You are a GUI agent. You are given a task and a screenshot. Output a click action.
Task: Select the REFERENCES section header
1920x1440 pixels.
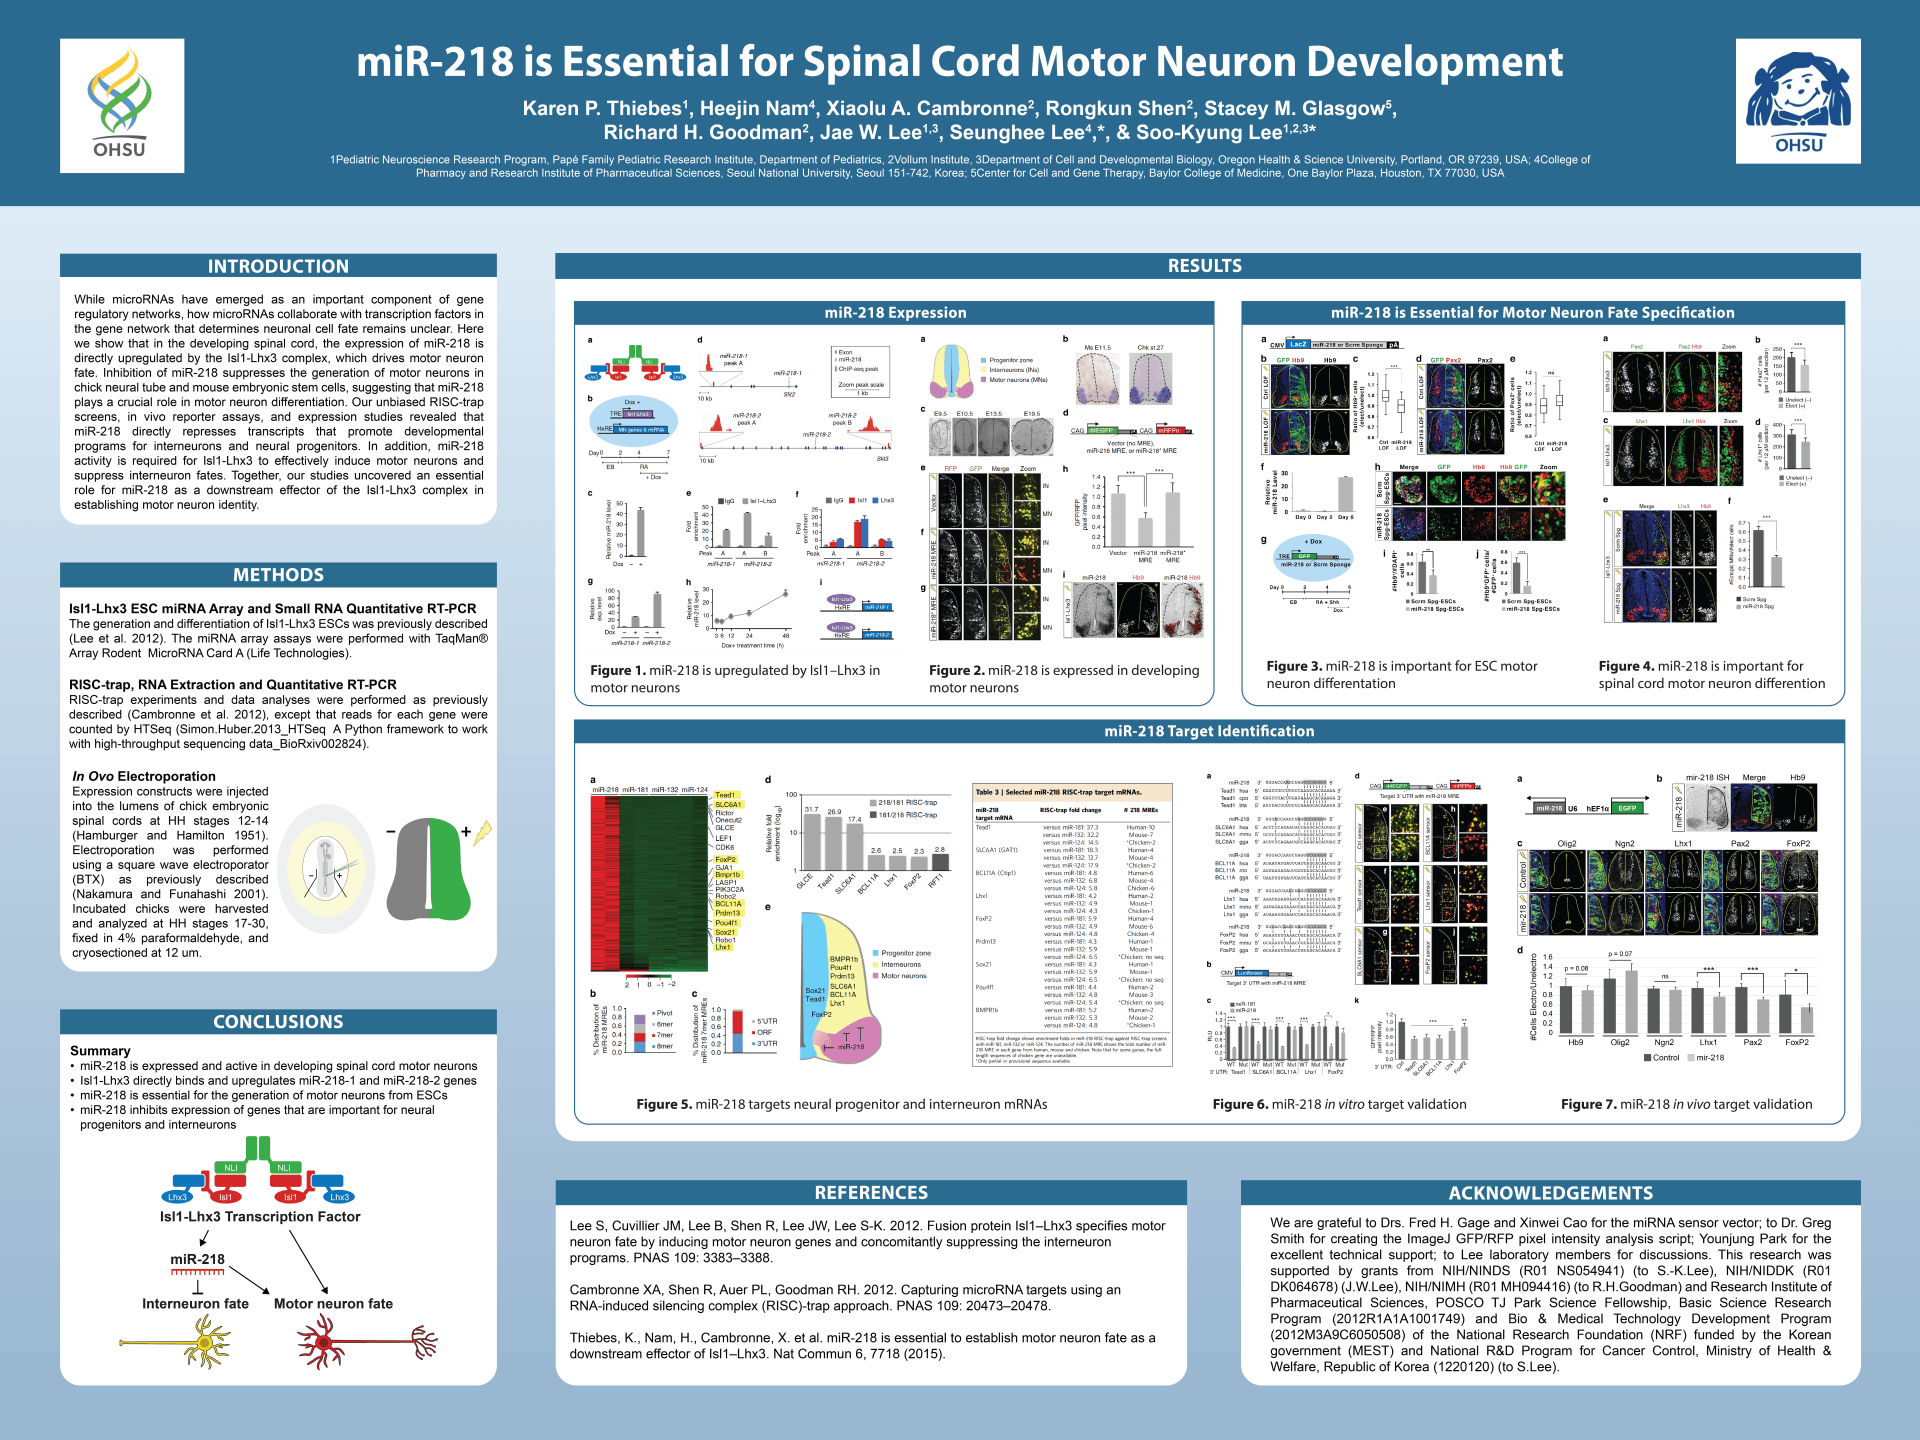[871, 1193]
